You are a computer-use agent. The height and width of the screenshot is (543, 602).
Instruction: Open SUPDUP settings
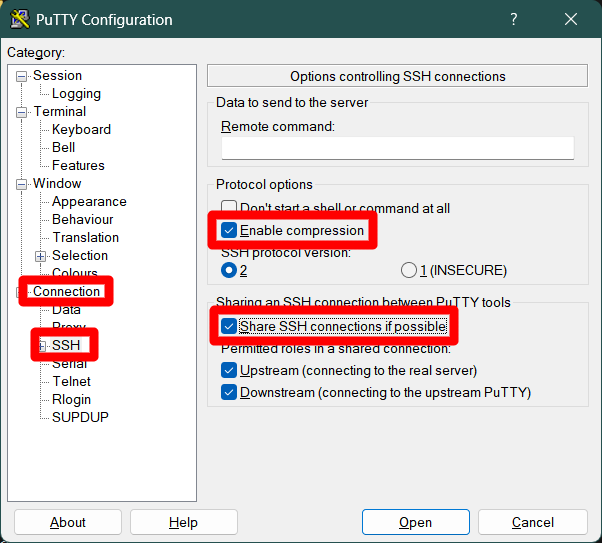(x=80, y=417)
